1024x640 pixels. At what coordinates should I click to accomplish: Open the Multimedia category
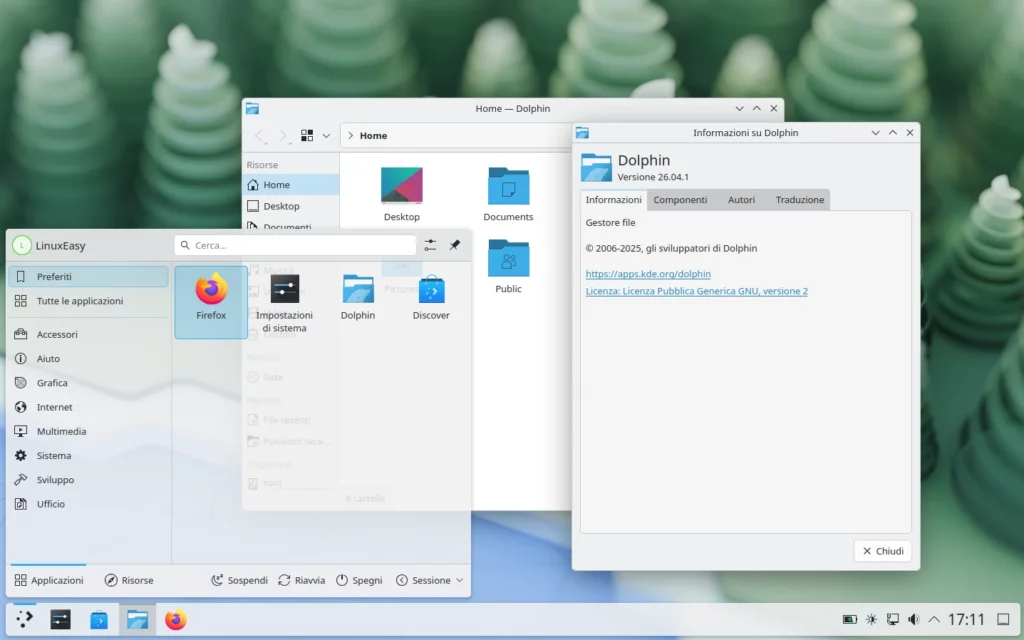pos(89,431)
